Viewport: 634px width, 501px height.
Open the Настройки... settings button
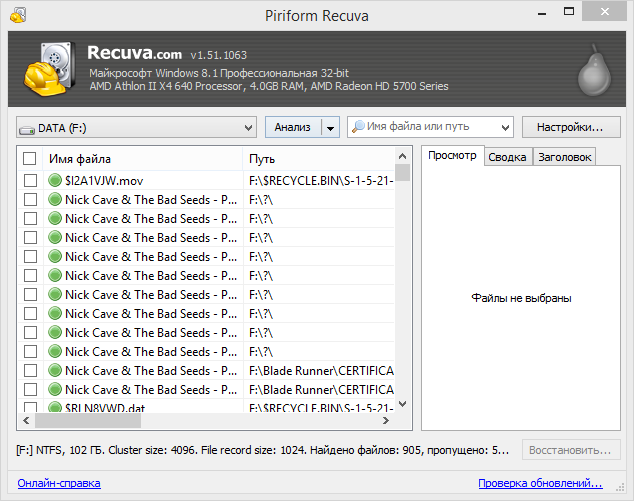(571, 127)
